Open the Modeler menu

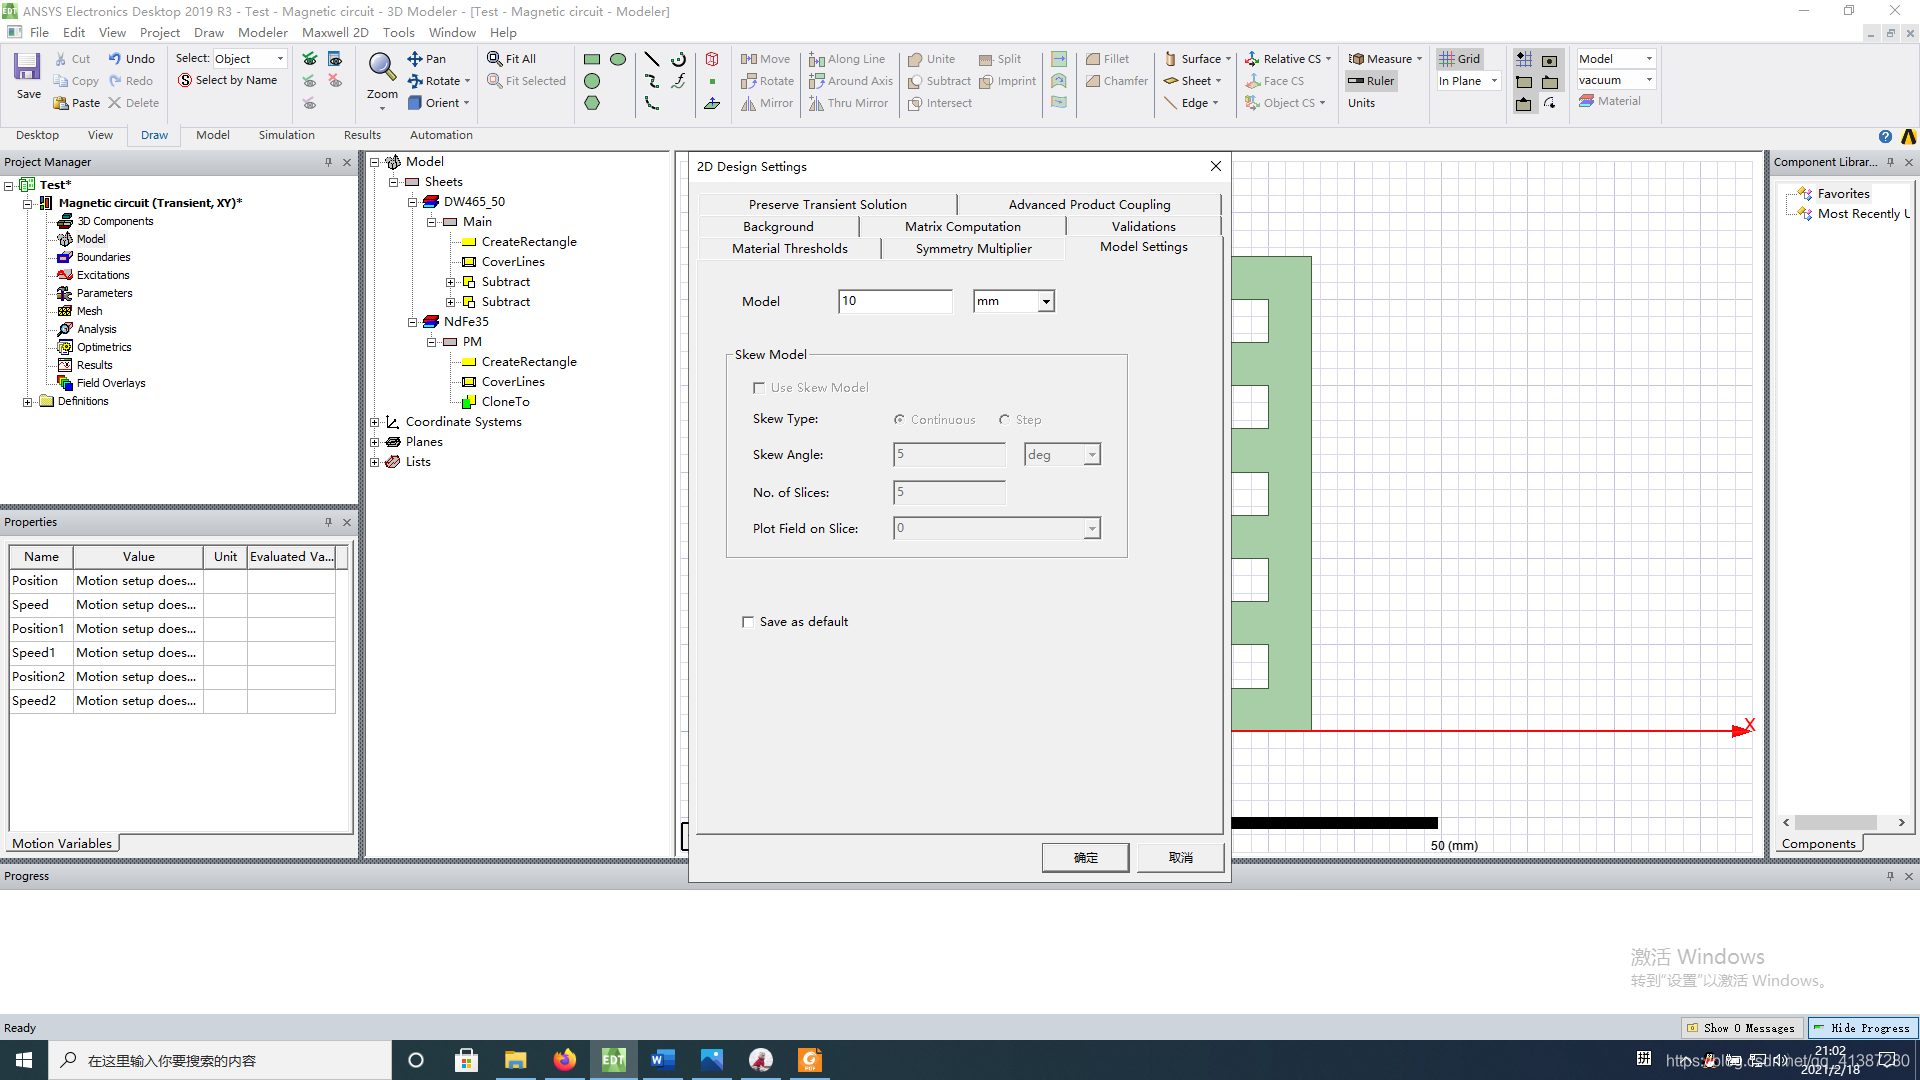263,33
